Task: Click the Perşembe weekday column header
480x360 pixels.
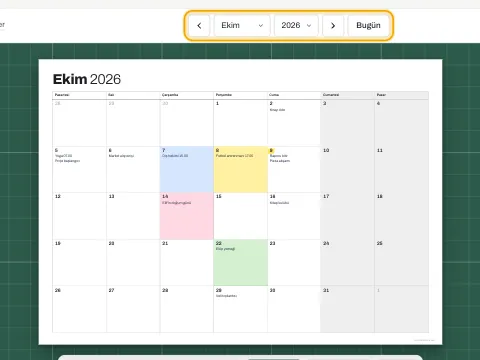Action: (x=240, y=95)
